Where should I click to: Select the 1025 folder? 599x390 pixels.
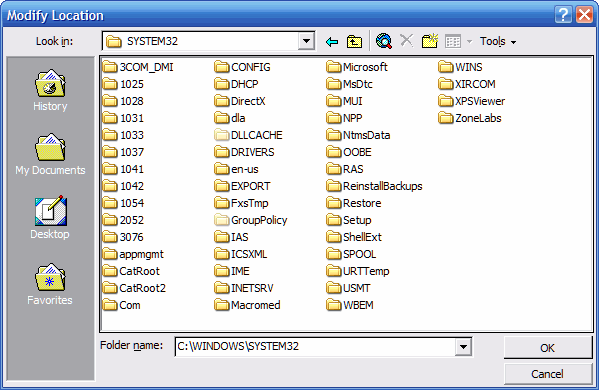[123, 84]
